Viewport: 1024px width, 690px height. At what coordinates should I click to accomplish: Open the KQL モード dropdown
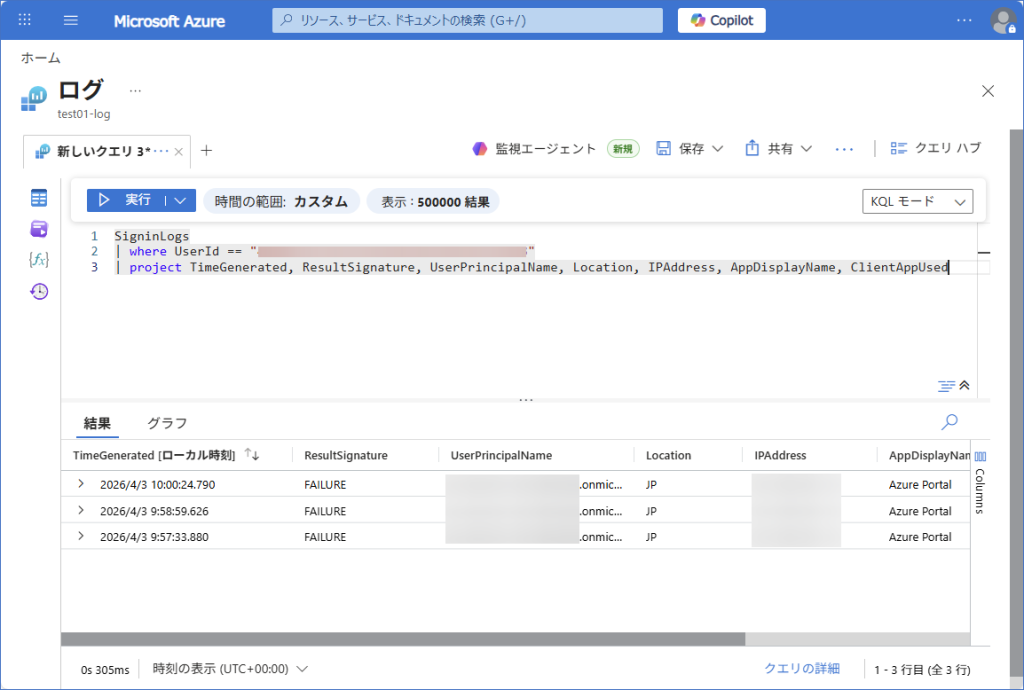point(917,201)
